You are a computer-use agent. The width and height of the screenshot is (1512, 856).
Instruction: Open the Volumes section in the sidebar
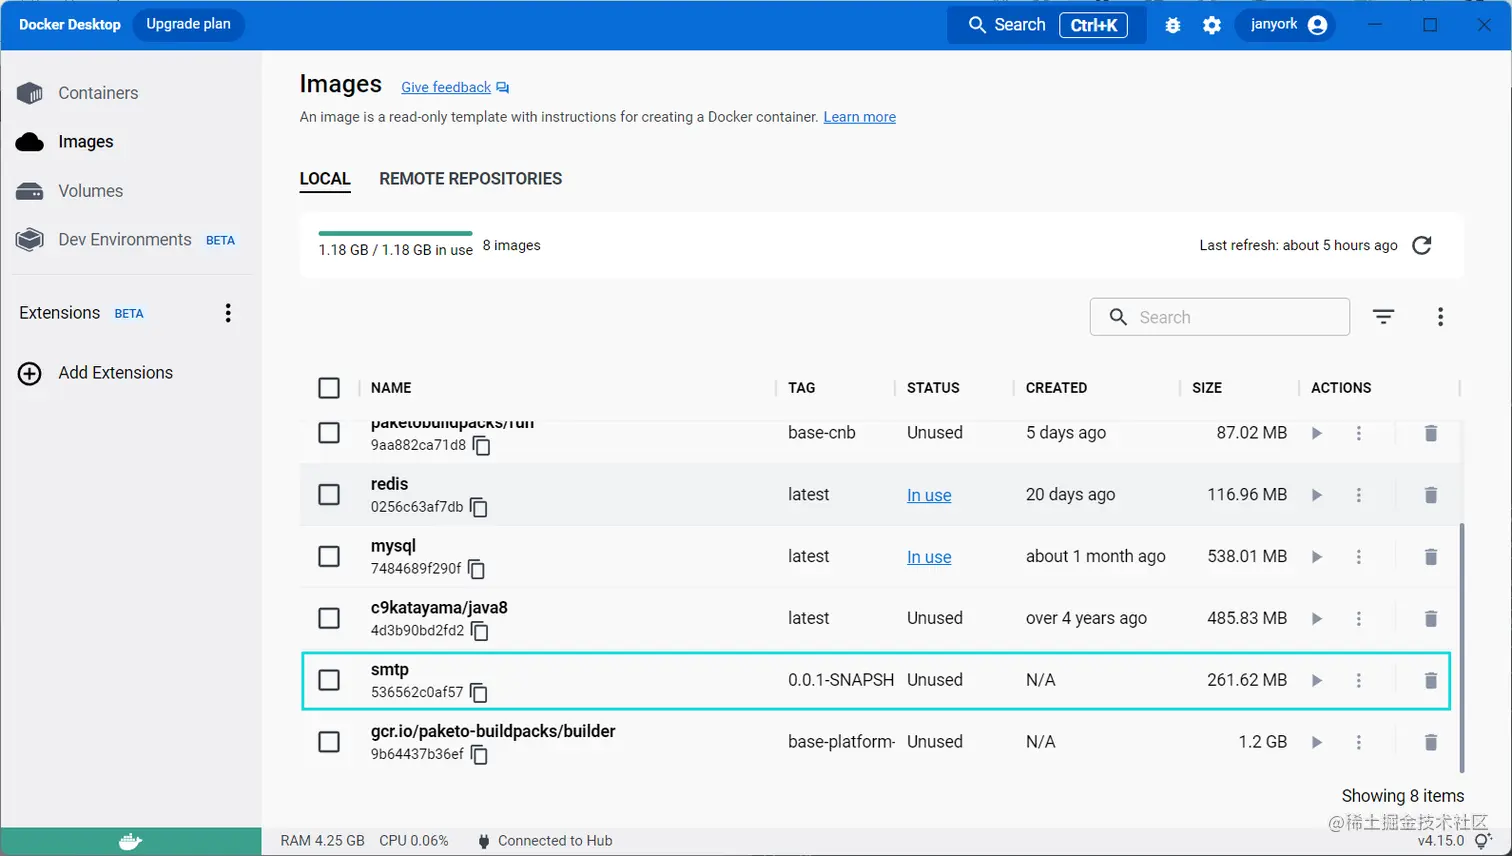(70, 191)
